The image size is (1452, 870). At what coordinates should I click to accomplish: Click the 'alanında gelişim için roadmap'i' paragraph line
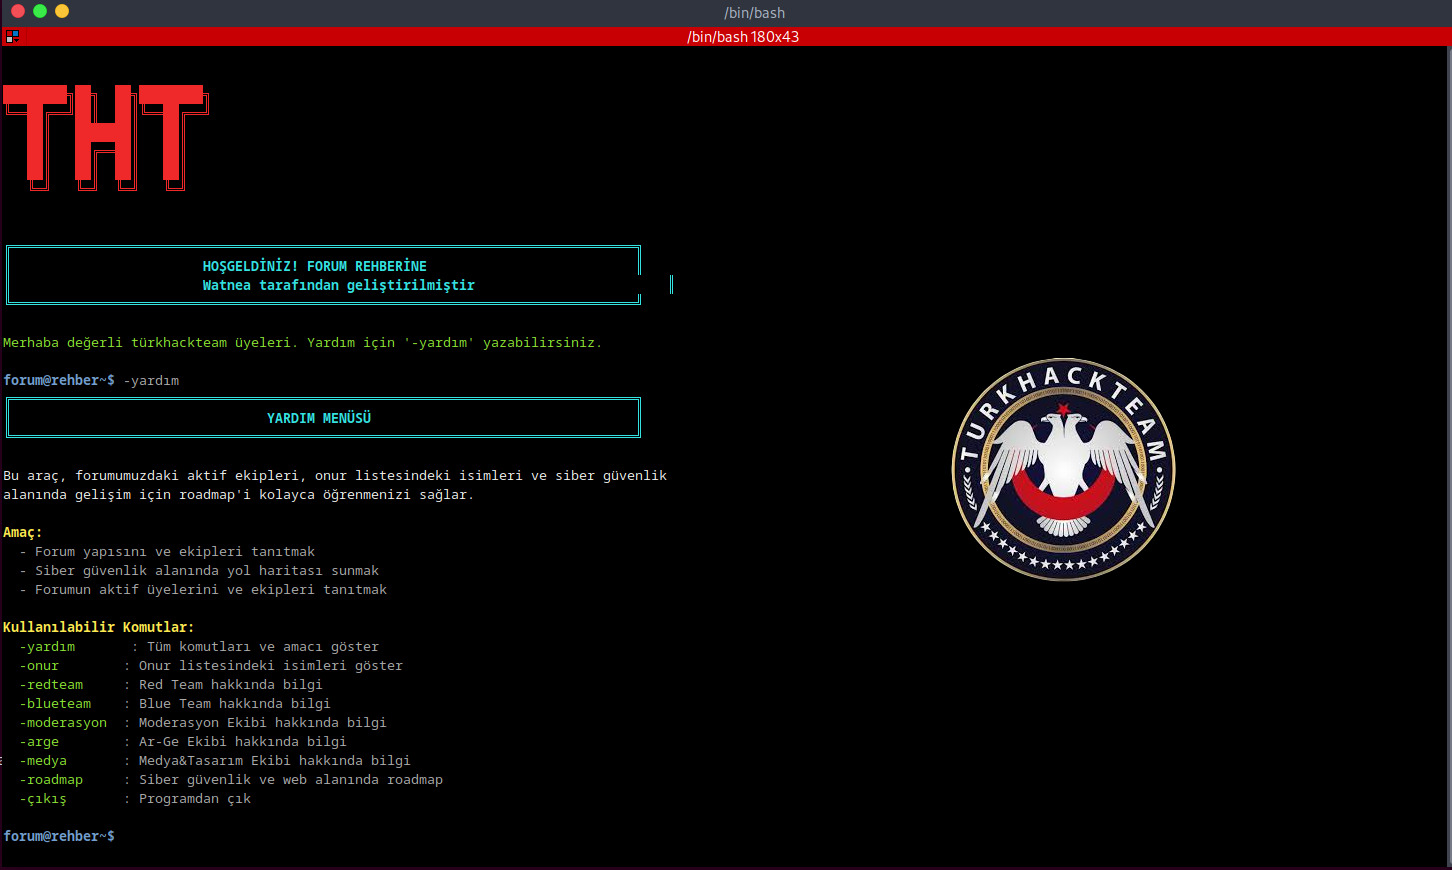coord(239,494)
